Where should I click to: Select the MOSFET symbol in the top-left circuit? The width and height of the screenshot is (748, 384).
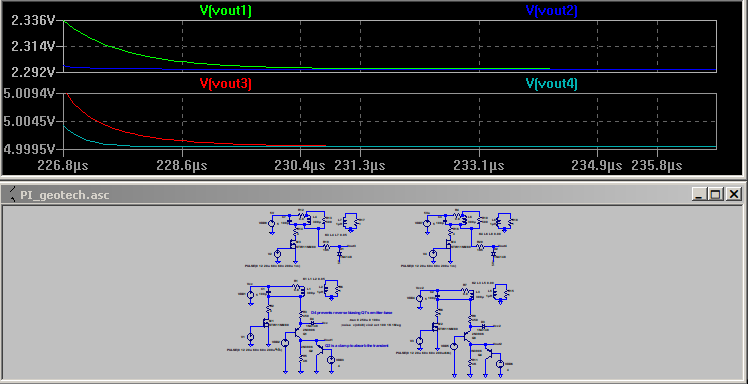pos(293,244)
